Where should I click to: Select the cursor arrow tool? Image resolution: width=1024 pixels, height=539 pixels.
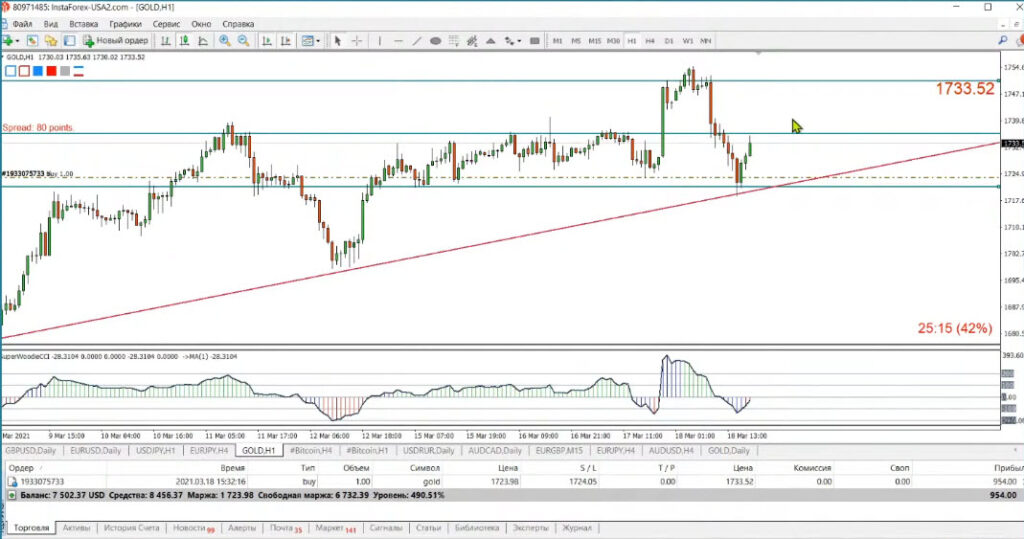[338, 41]
